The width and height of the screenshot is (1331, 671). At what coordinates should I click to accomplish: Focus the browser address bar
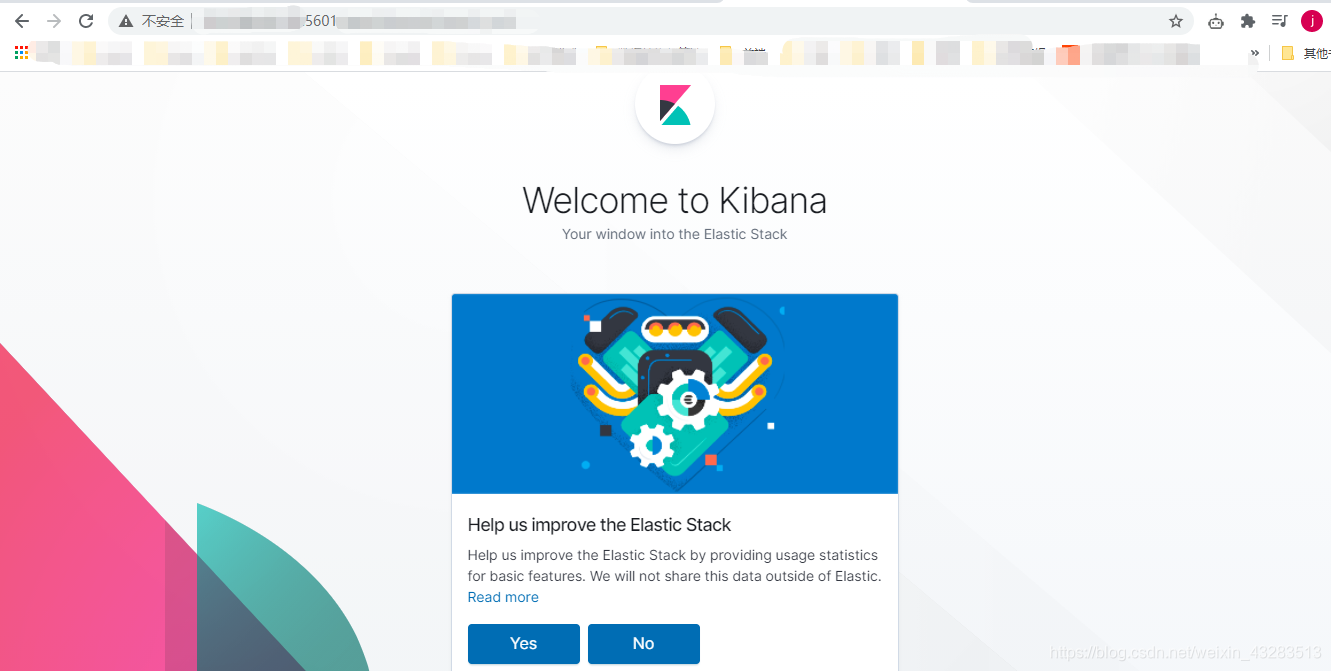tap(650, 21)
